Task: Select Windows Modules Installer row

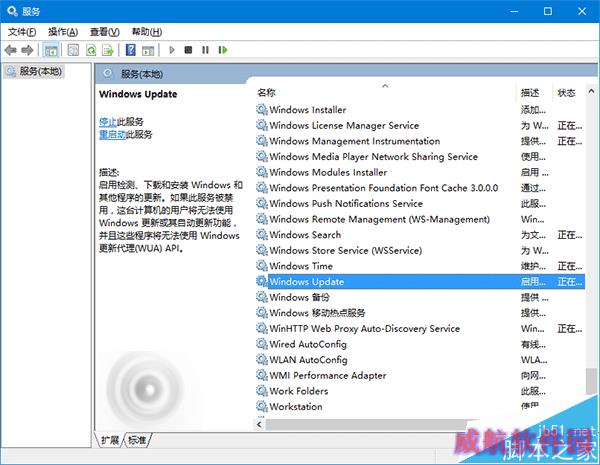Action: coord(420,172)
